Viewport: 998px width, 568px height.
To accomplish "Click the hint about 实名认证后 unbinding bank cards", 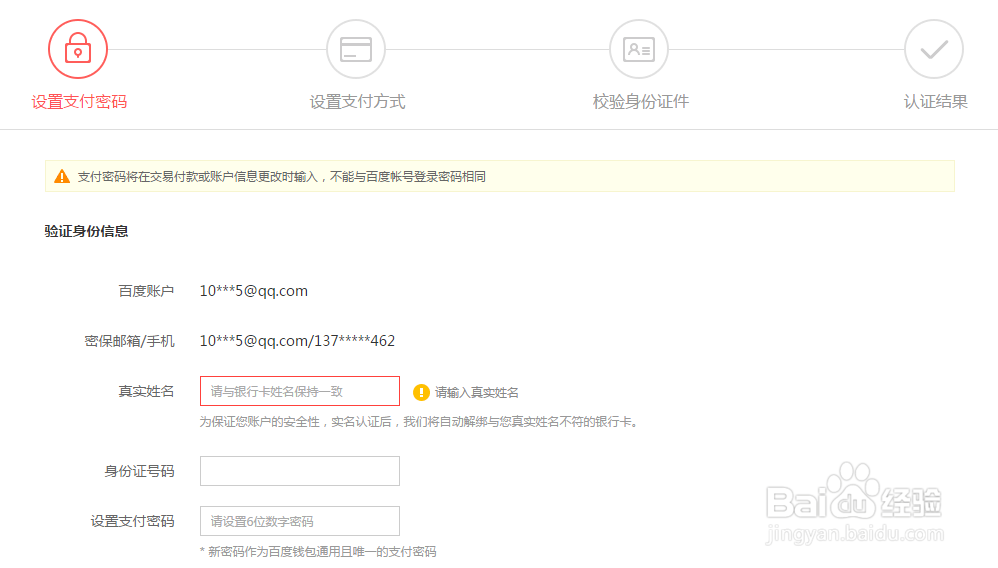I will [x=419, y=422].
